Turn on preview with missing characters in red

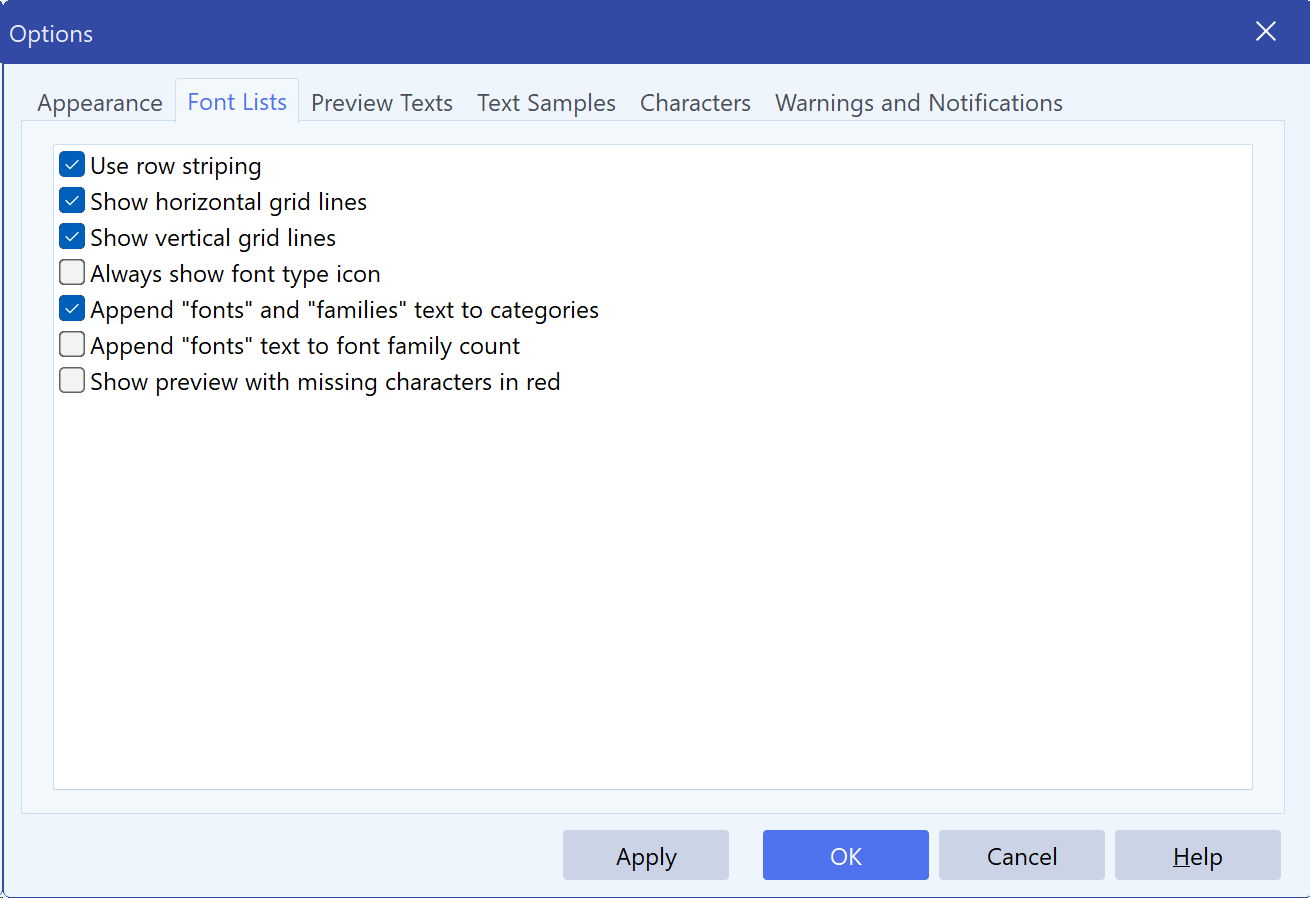coord(71,380)
